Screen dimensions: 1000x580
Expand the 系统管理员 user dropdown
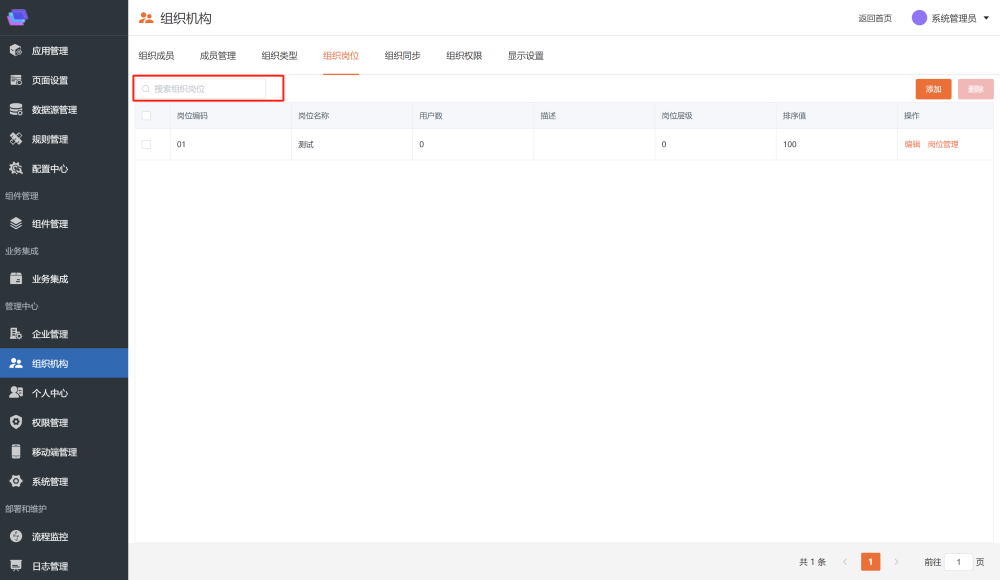point(985,18)
